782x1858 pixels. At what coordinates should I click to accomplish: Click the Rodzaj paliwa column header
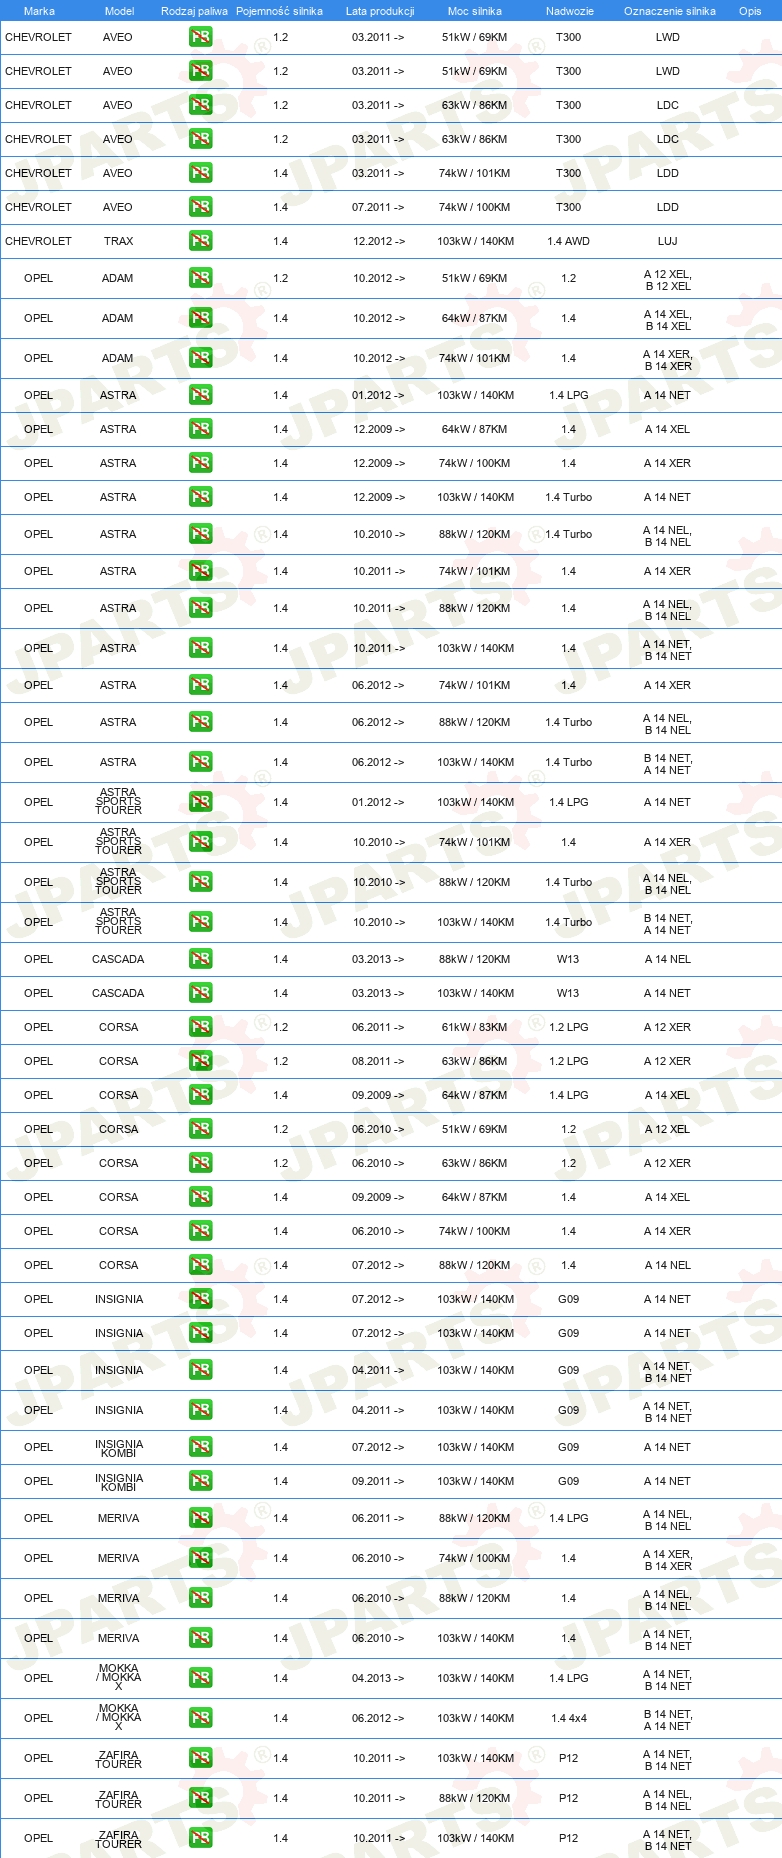pyautogui.click(x=194, y=11)
